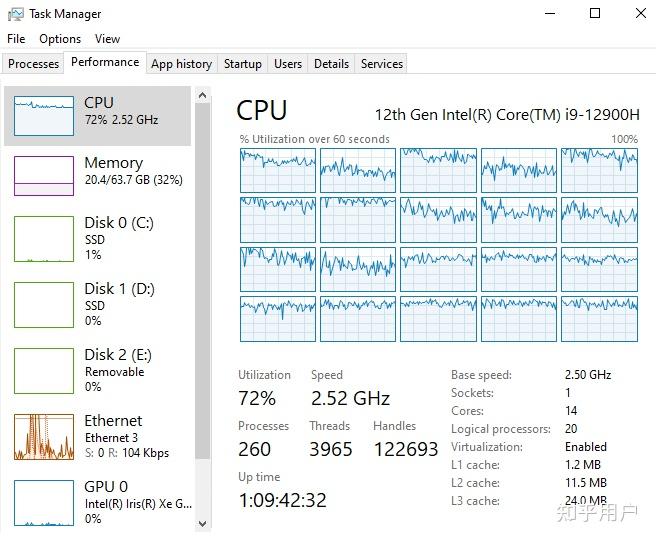Click the Task Manager app icon in title bar
Image resolution: width=656 pixels, height=536 pixels.
(15, 14)
